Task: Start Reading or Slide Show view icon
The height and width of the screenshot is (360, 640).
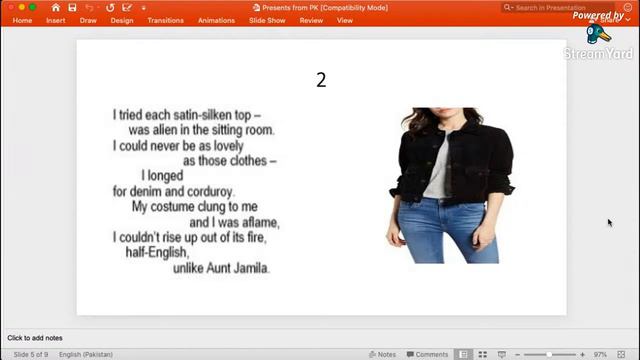Action: 502,354
